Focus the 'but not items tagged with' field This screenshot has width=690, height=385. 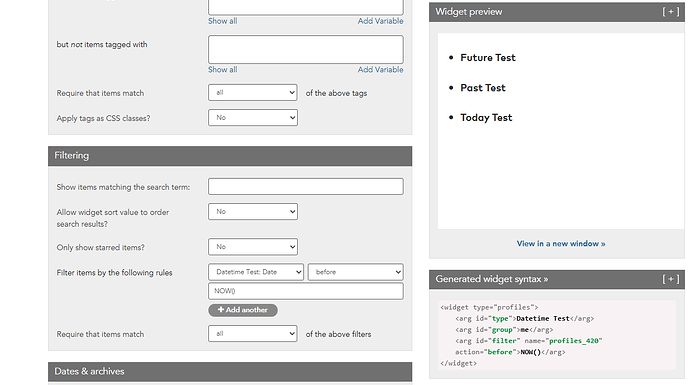click(x=306, y=49)
